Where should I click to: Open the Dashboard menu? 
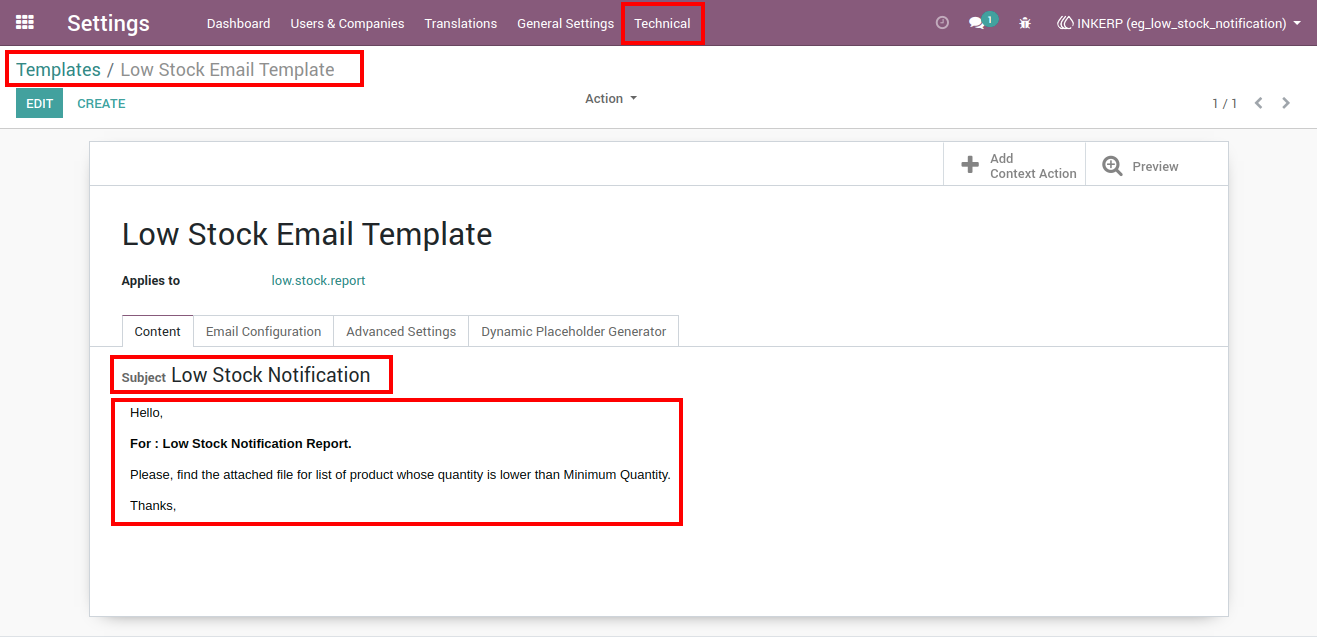[239, 23]
